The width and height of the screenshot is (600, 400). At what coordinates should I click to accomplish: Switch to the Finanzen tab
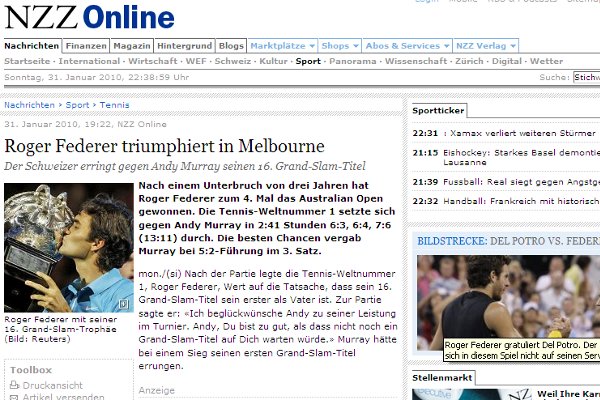tap(87, 46)
